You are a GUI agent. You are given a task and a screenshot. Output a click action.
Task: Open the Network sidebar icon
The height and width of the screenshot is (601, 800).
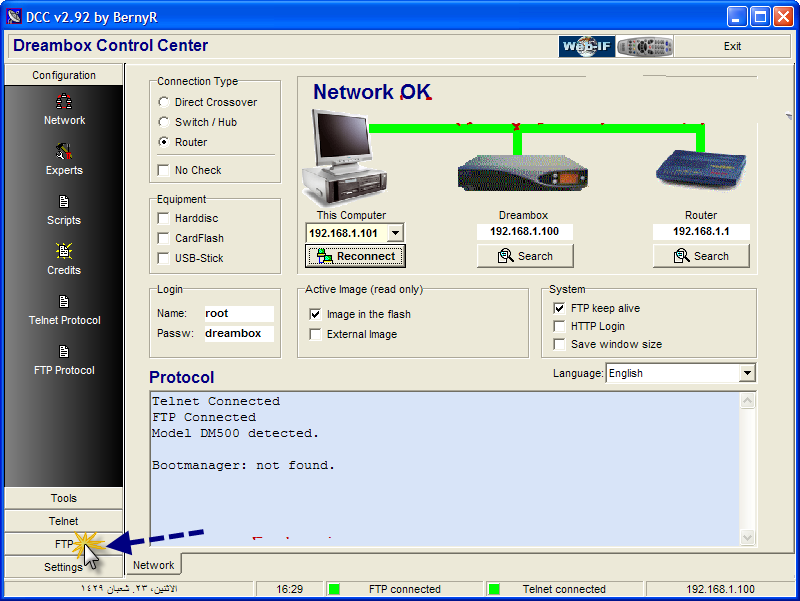click(x=64, y=102)
